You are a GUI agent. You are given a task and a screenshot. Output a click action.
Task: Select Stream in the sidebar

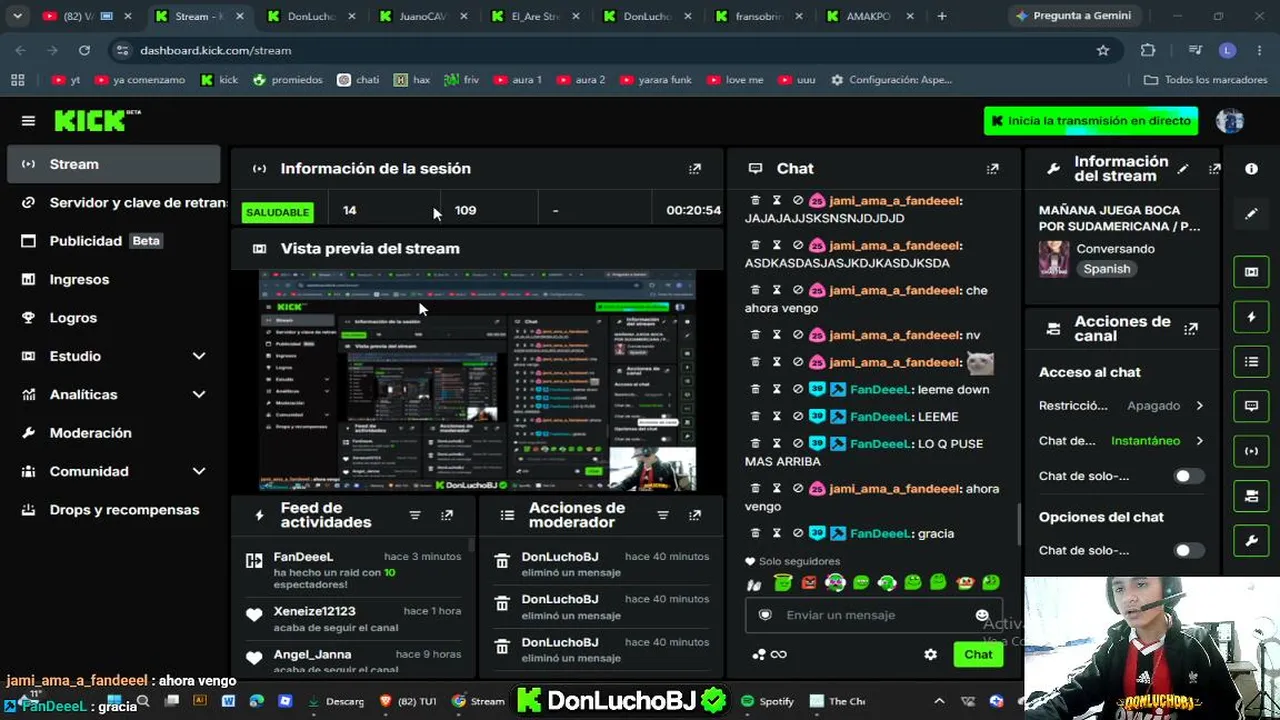(x=114, y=164)
